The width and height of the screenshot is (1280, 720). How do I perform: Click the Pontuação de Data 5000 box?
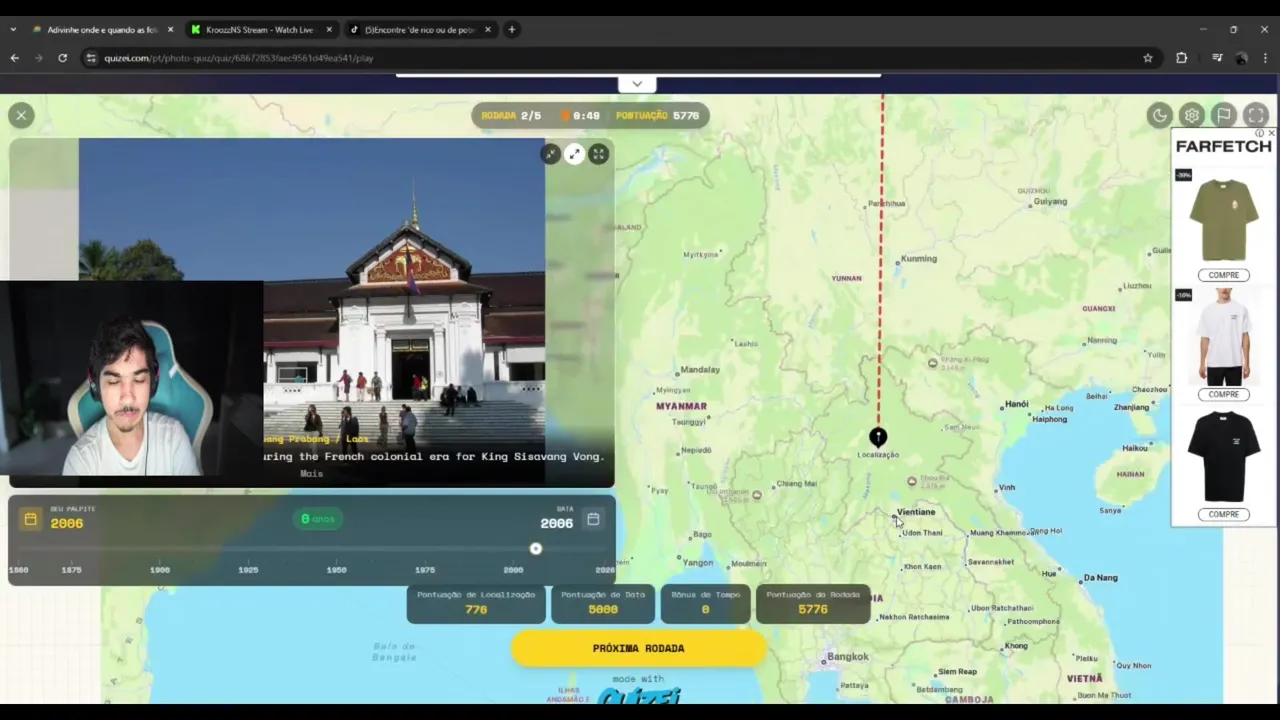click(x=603, y=603)
